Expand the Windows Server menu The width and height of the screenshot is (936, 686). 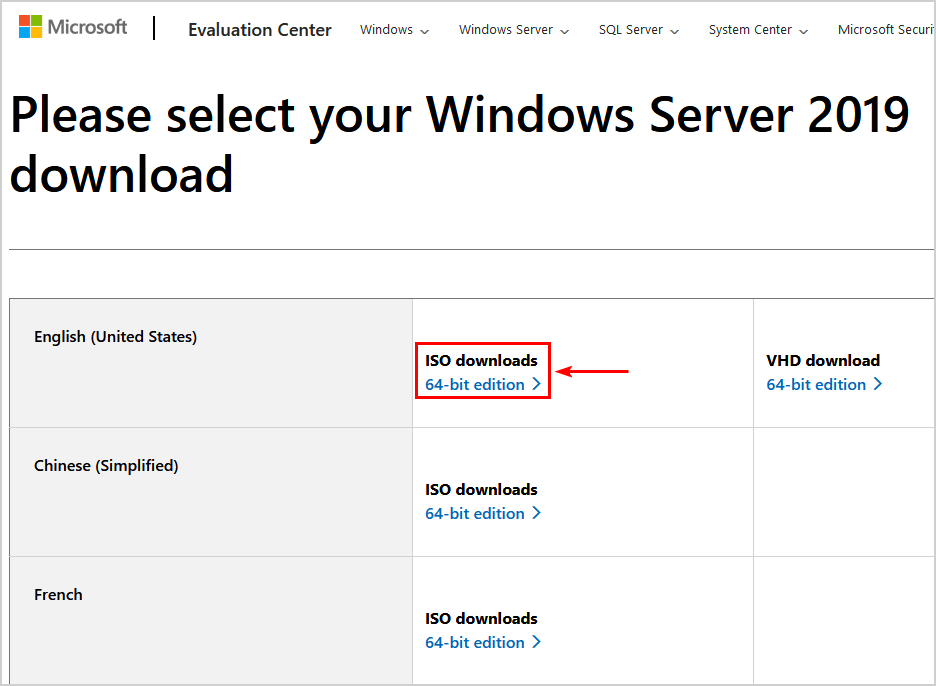click(x=513, y=30)
